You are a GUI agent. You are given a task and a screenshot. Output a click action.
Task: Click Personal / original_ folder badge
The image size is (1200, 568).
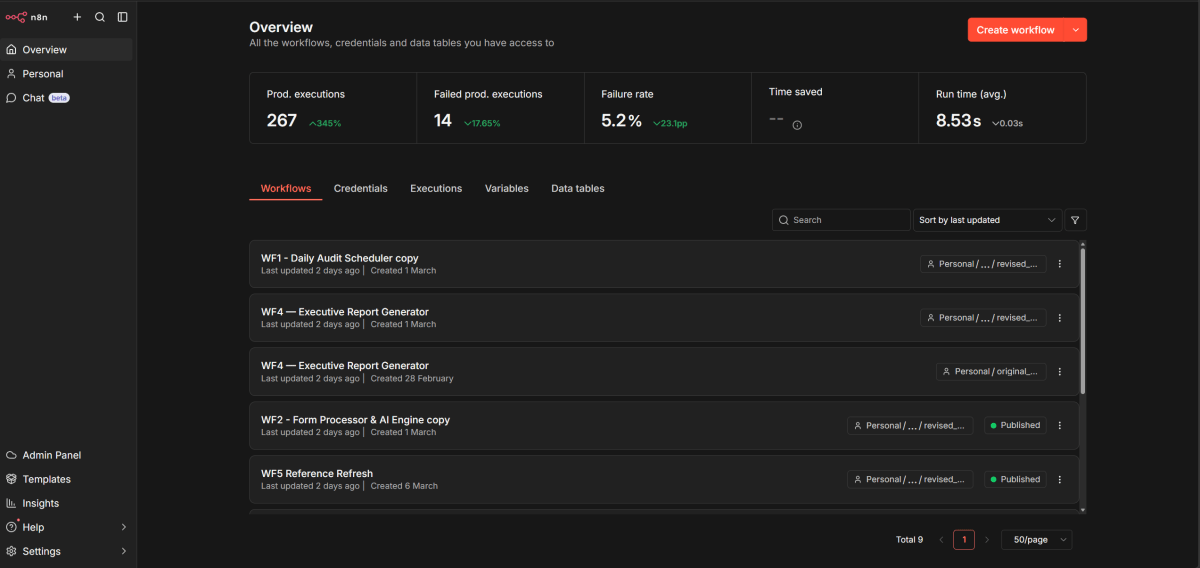991,371
